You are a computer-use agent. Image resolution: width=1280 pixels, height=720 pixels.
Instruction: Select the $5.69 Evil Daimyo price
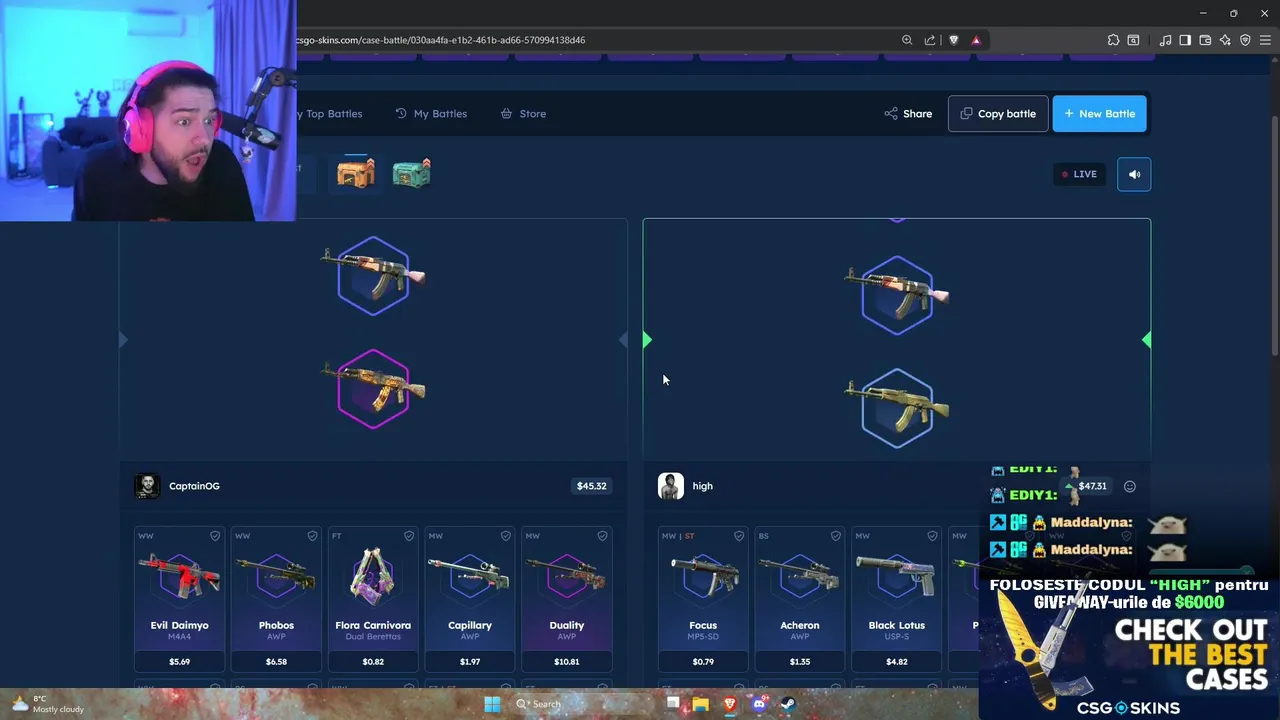(x=180, y=661)
